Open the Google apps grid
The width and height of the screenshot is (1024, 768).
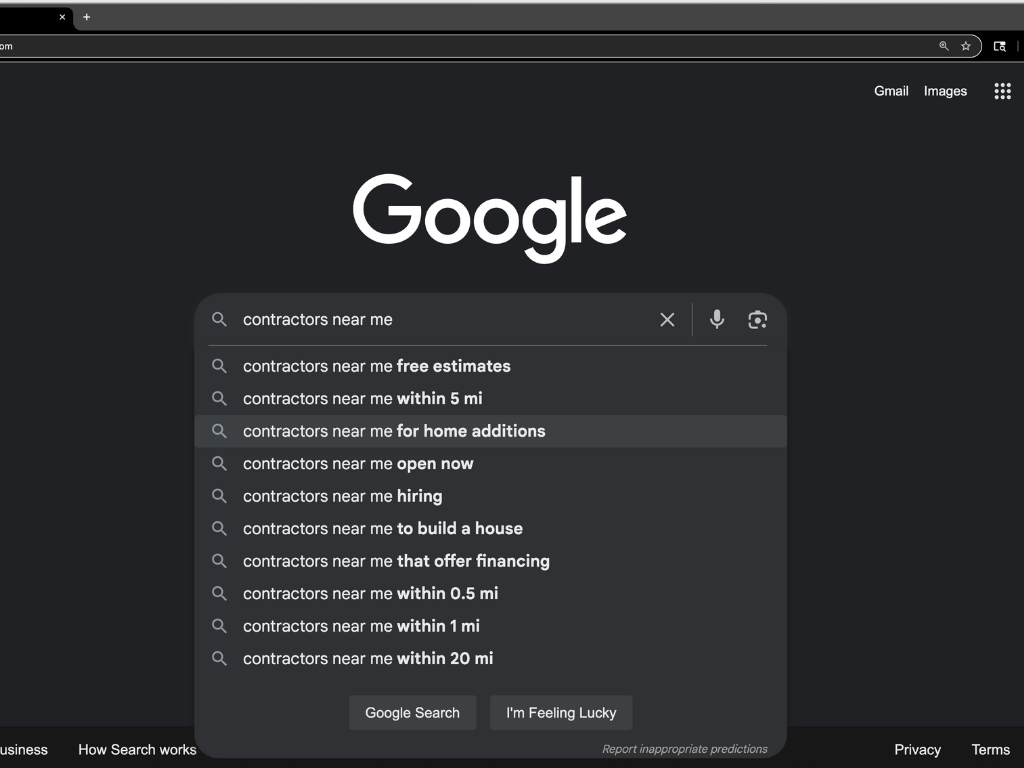(x=1002, y=91)
